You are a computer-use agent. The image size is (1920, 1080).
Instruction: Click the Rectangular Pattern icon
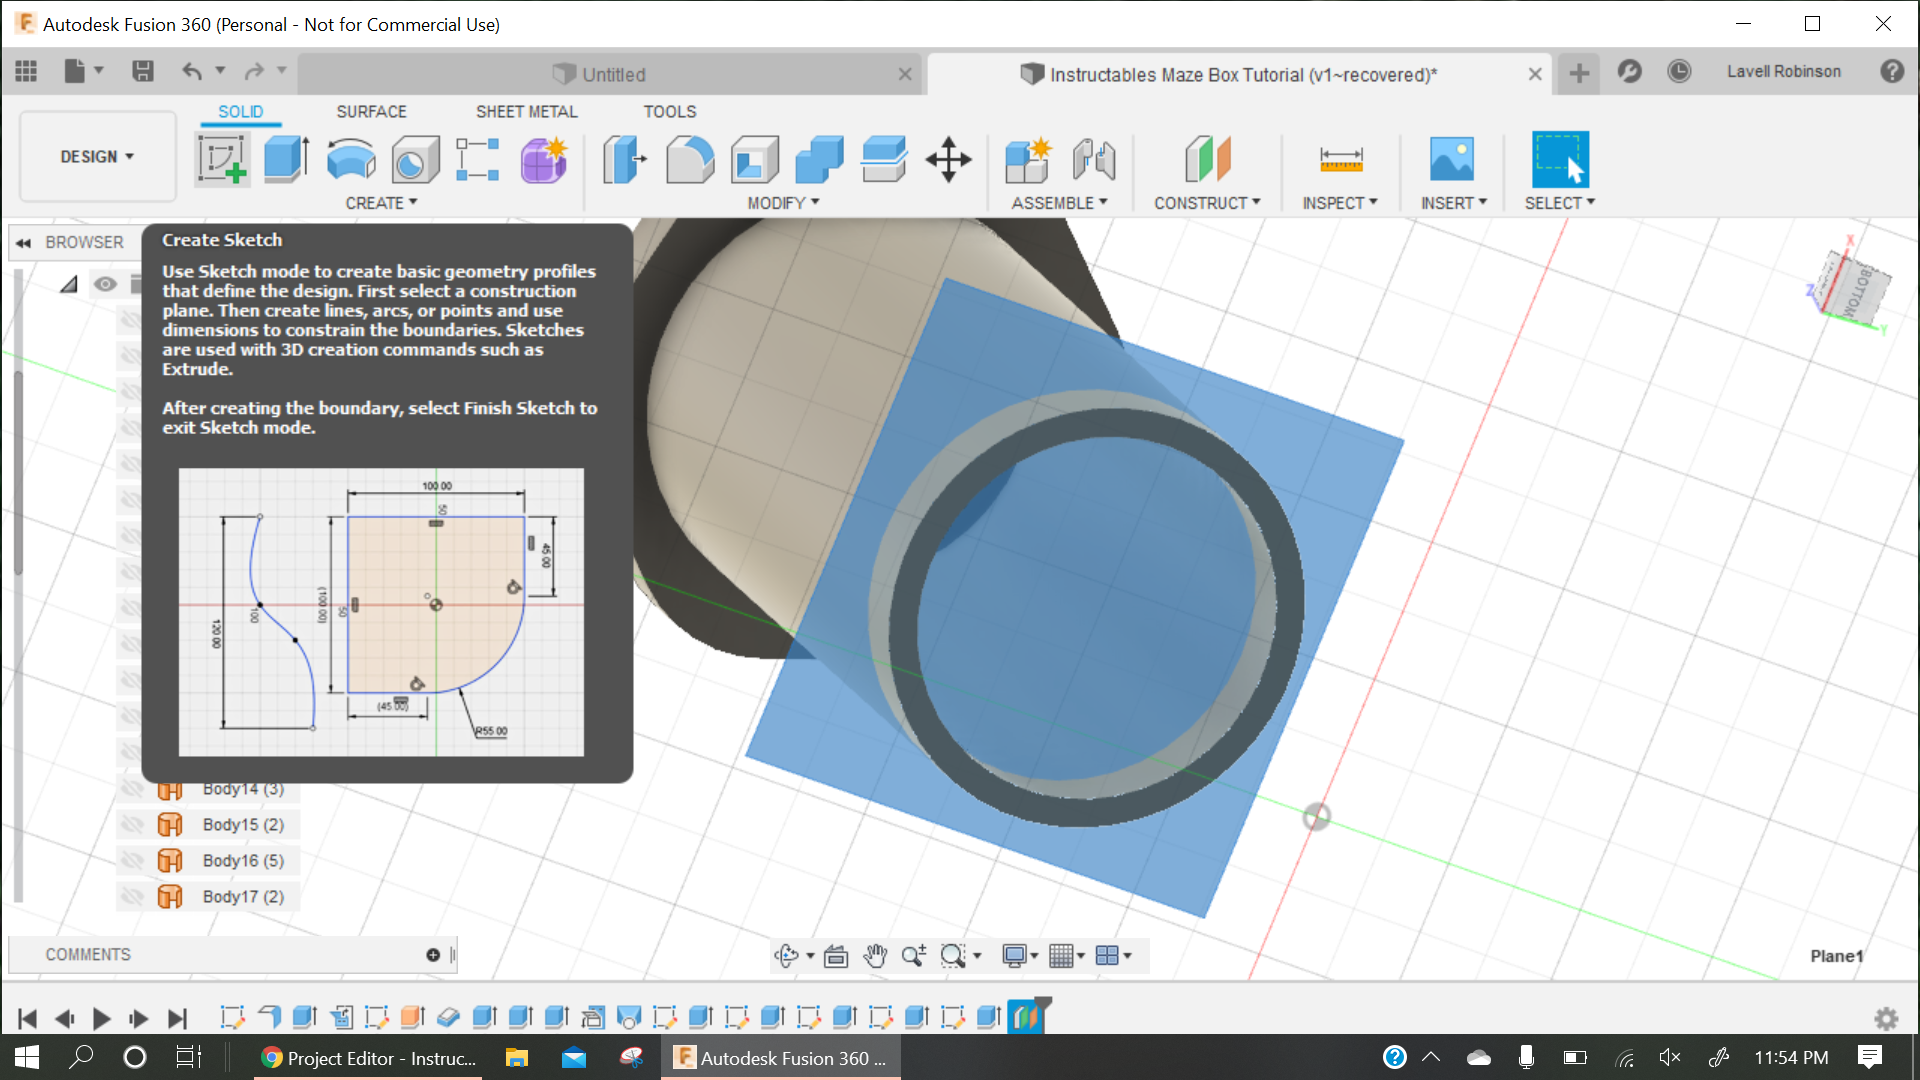click(x=478, y=160)
